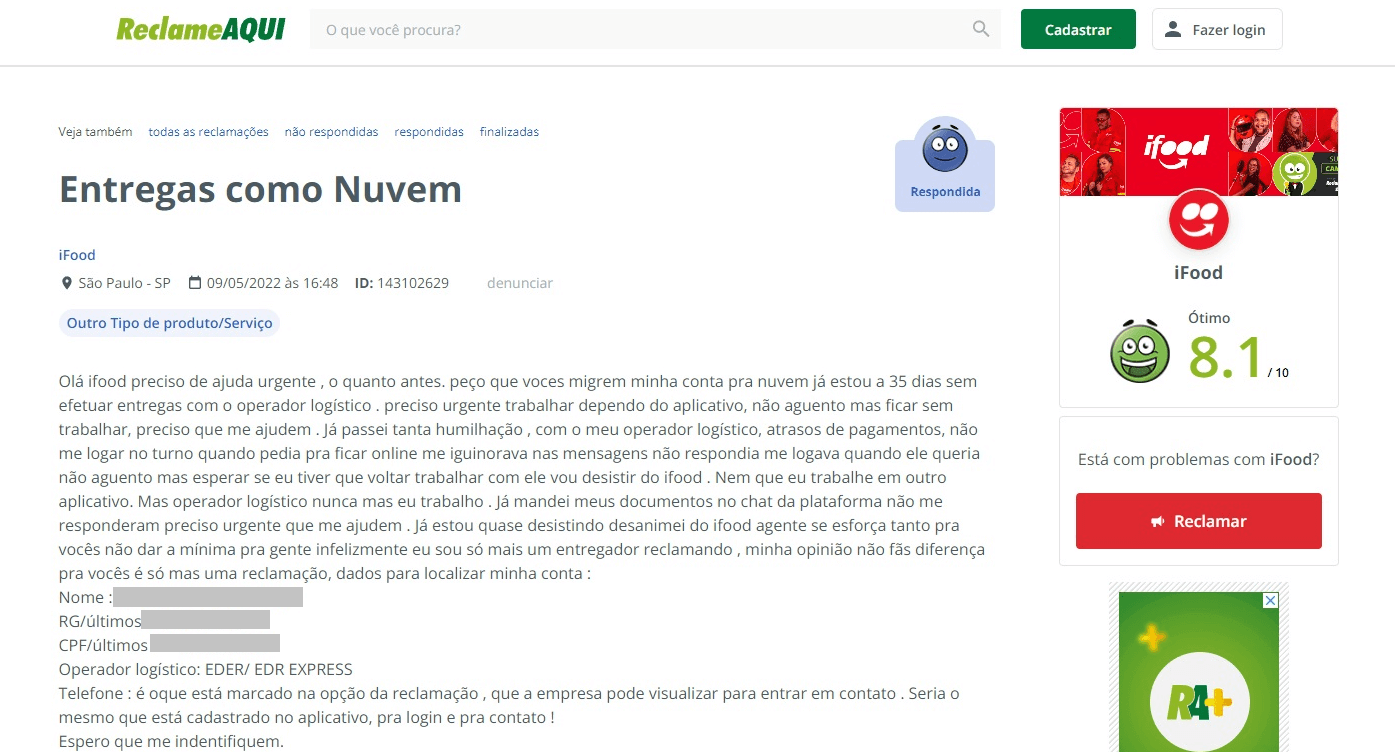Open 'finalizadas' filter link

tap(509, 132)
